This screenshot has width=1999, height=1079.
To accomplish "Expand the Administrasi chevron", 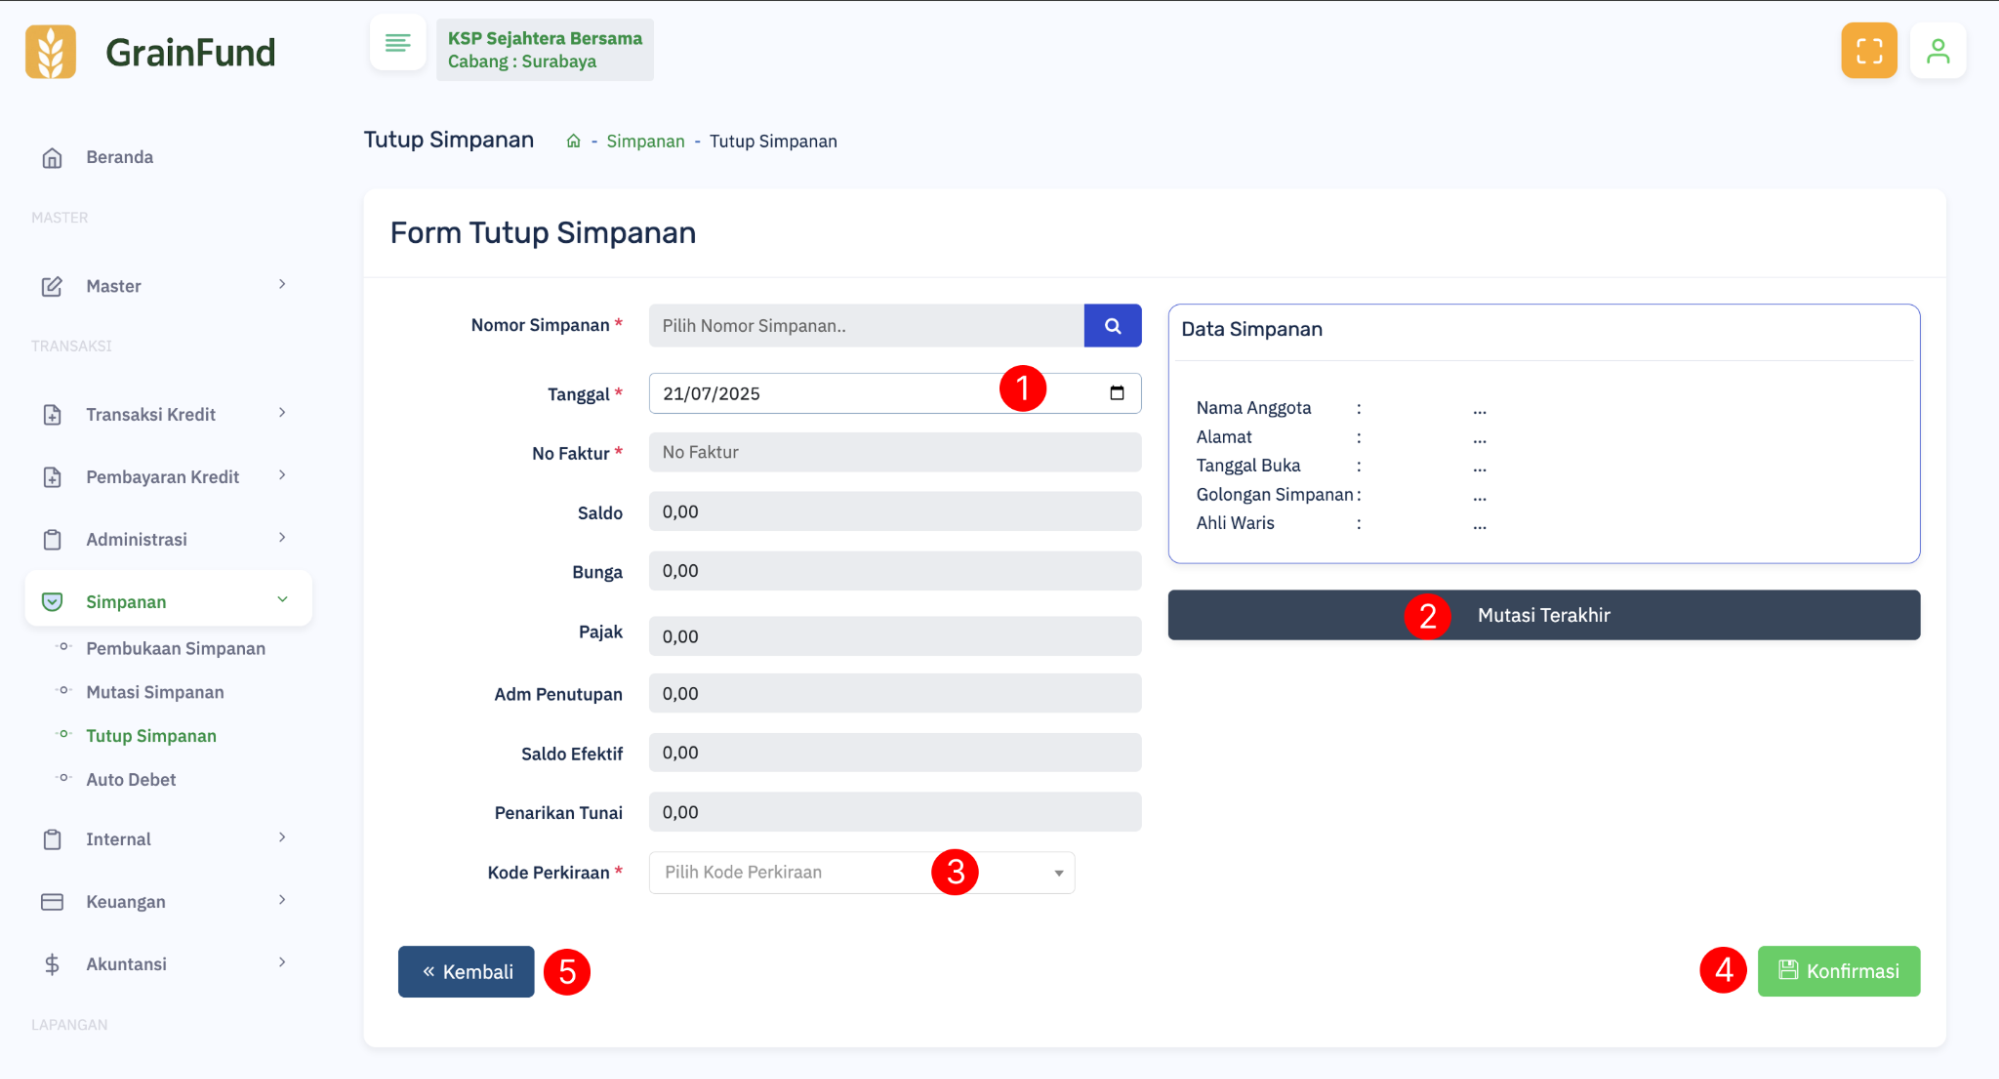I will [282, 538].
